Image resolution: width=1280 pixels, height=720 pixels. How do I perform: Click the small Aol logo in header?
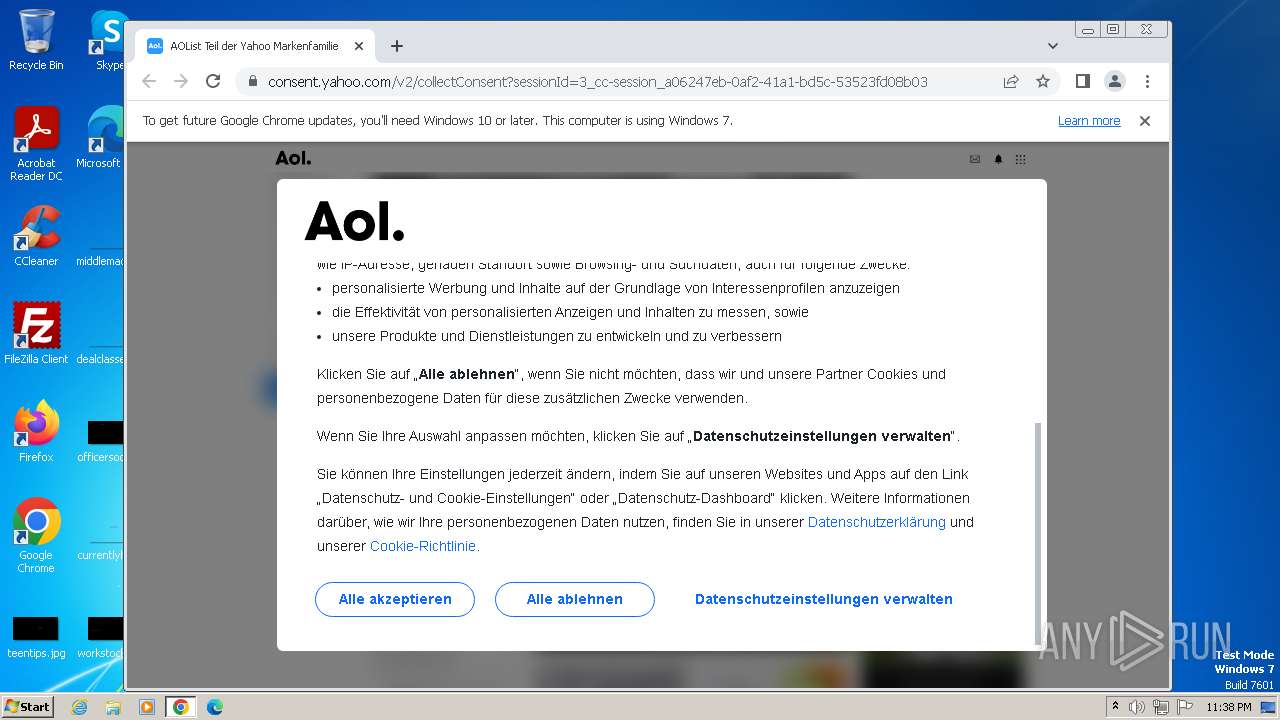point(293,158)
